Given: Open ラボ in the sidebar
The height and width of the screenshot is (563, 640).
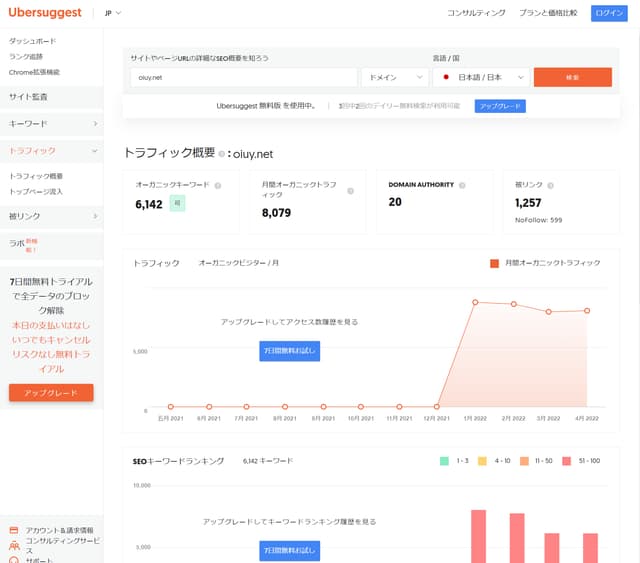Looking at the screenshot, I should (51, 245).
